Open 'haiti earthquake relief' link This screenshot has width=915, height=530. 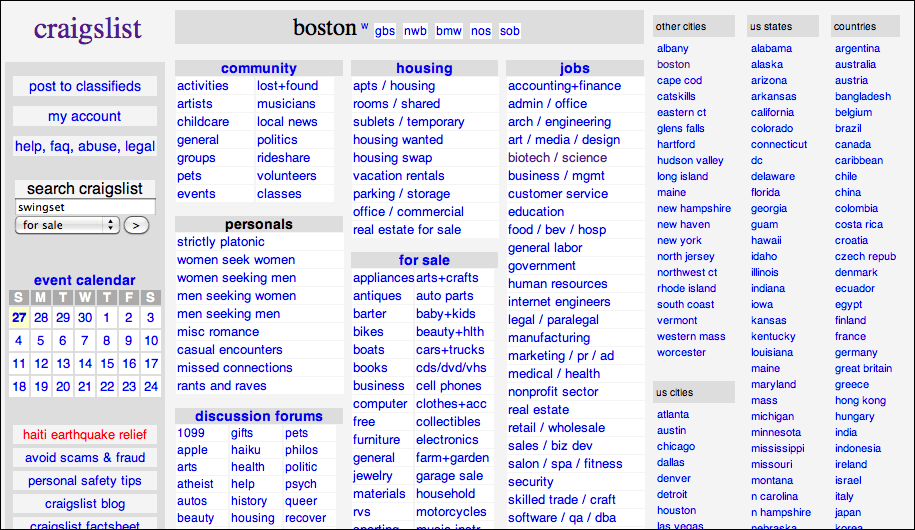85,435
